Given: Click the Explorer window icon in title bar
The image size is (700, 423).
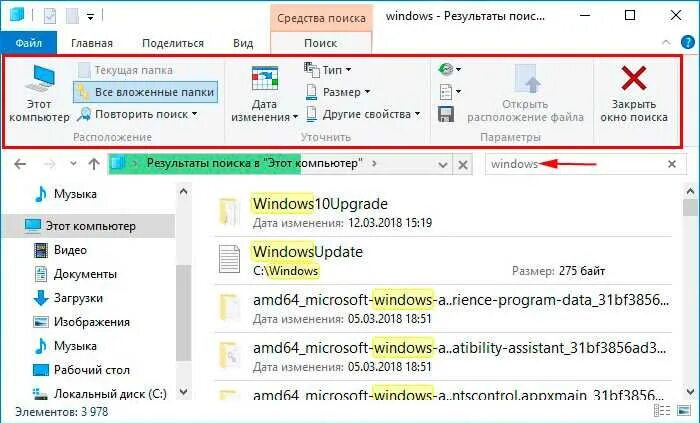Looking at the screenshot, I should (17, 15).
